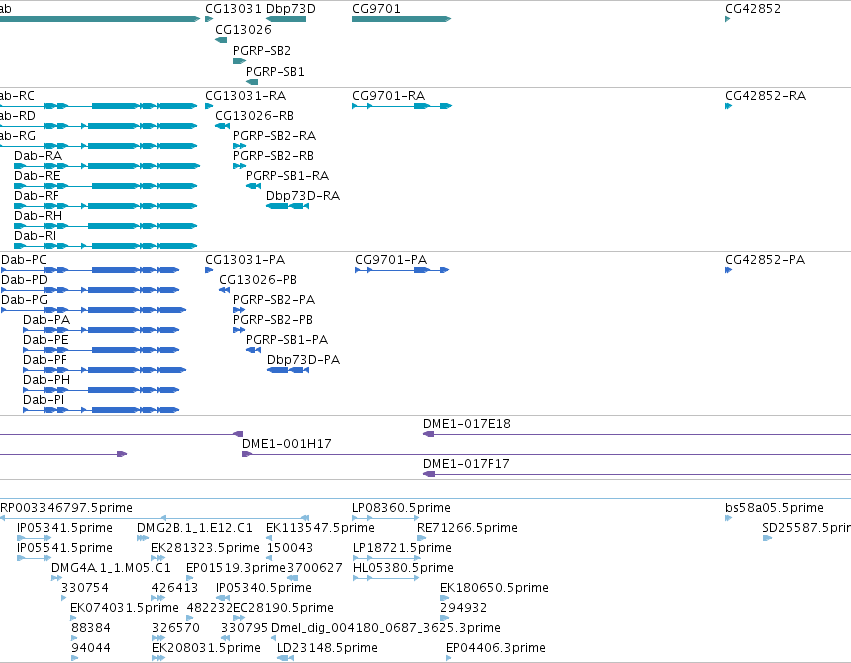This screenshot has width=851, height=663.
Task: Click protein CG13026-PB
Action: pyautogui.click(x=258, y=280)
